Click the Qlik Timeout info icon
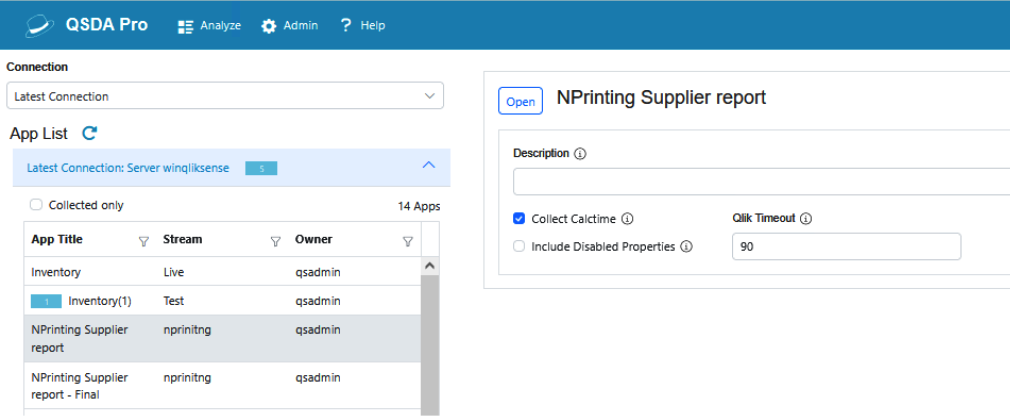This screenshot has width=1010, height=418. pyautogui.click(x=806, y=218)
